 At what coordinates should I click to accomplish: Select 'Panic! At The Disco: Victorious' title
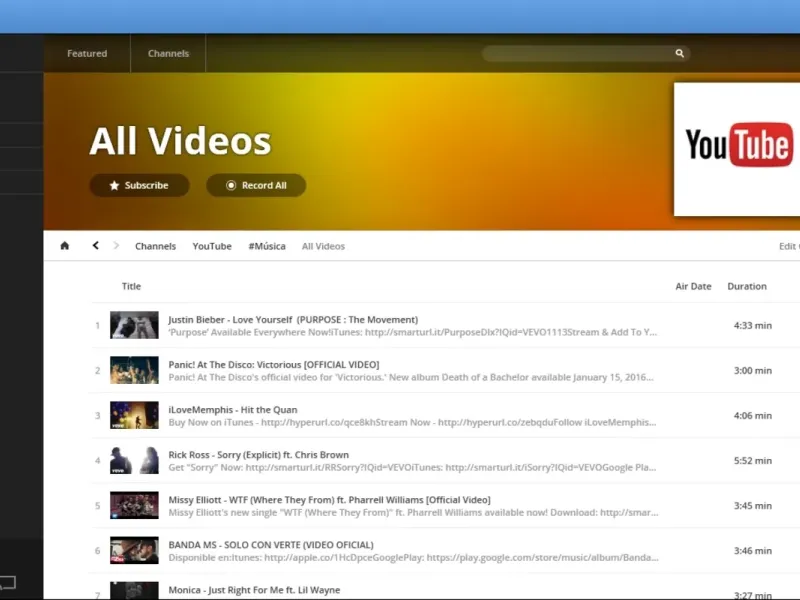coord(274,364)
